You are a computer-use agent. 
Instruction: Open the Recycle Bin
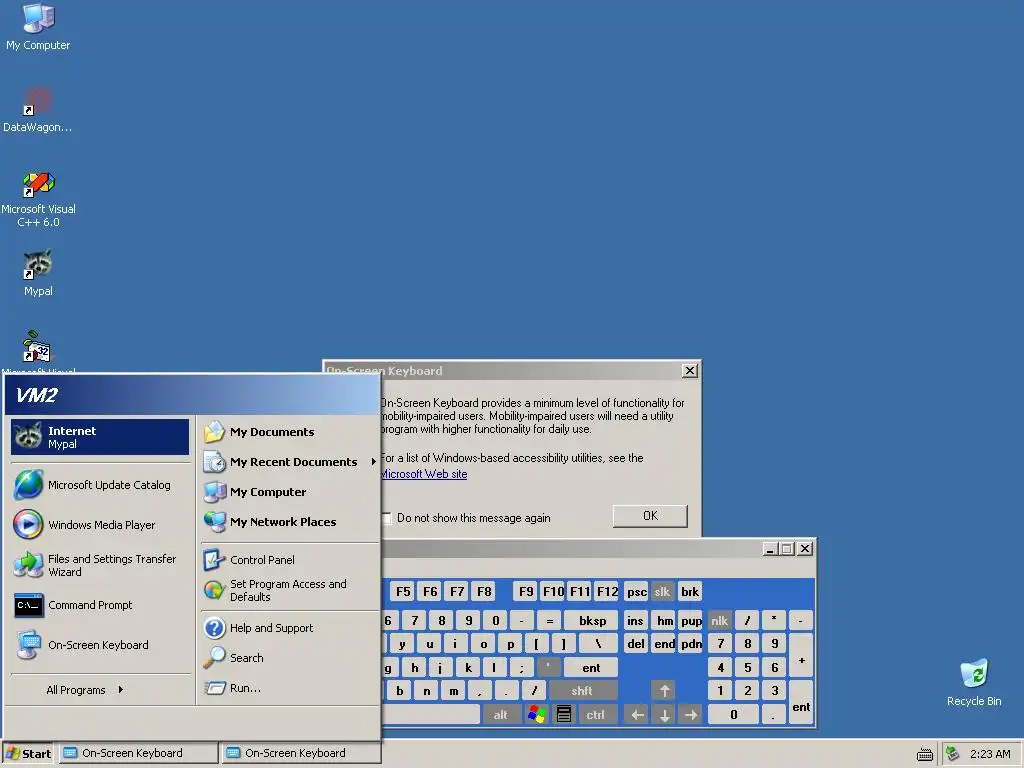974,682
